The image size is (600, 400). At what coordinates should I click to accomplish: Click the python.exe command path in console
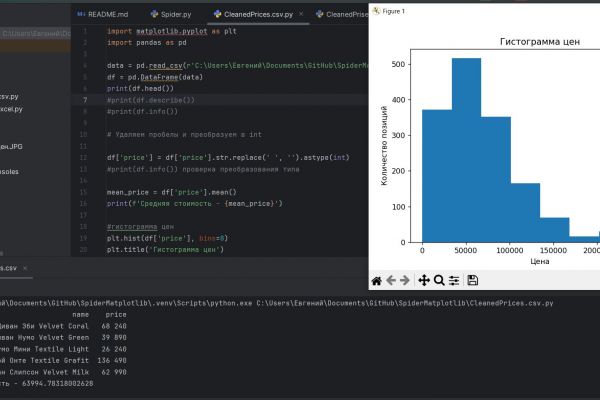pyautogui.click(x=126, y=303)
